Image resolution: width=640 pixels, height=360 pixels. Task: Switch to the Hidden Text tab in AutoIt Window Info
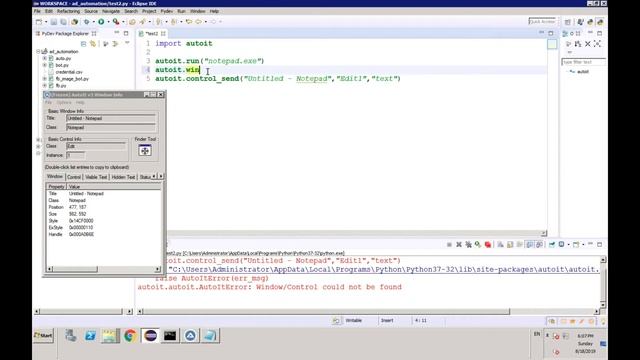123,177
